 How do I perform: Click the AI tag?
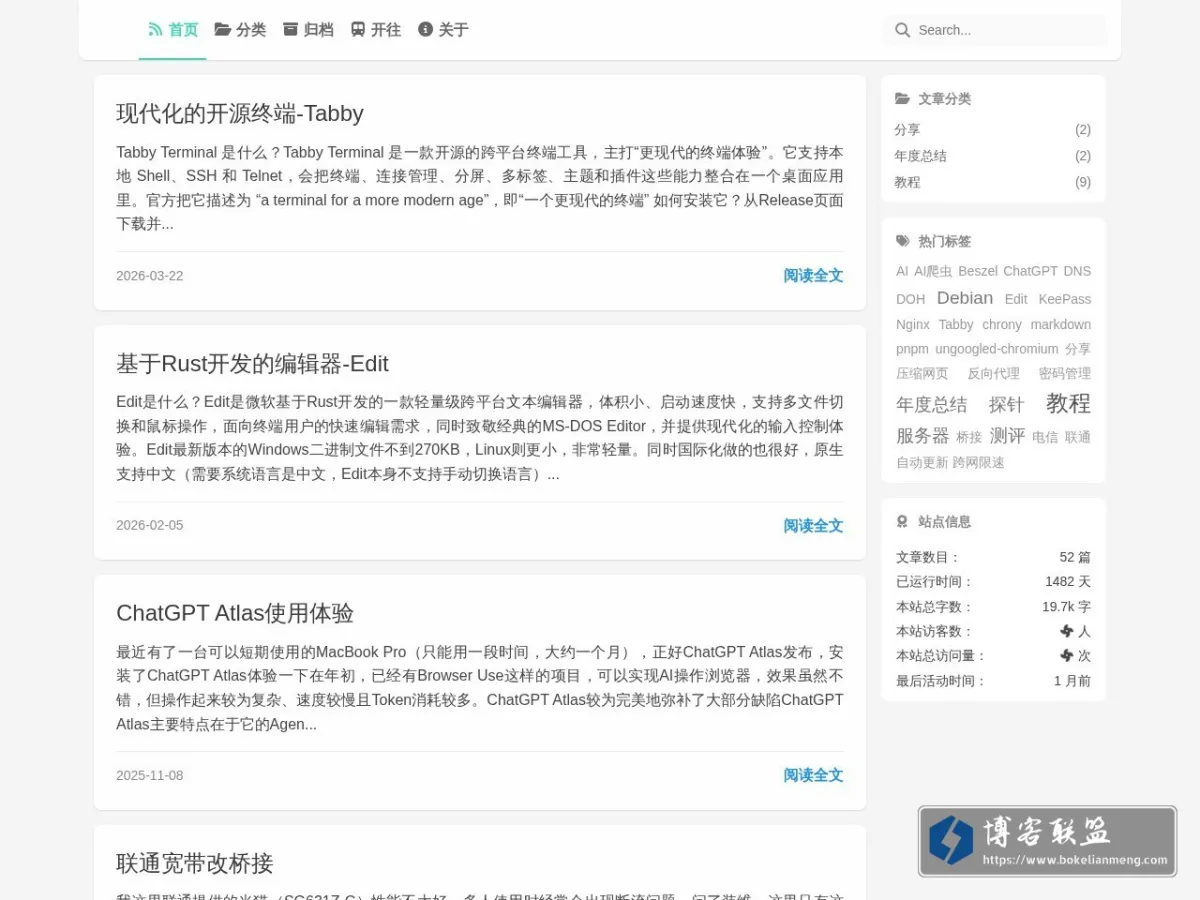pos(902,271)
